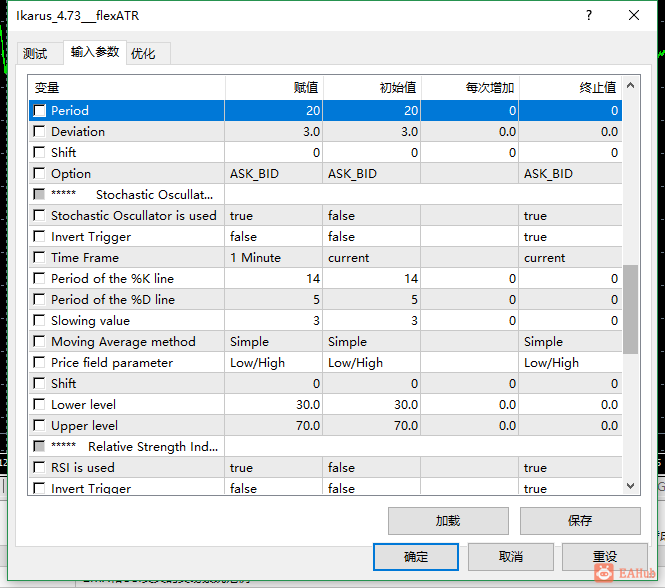Viewport: 665px width, 588px height.
Task: Enable Period of the %K line checkbox
Action: pyautogui.click(x=39, y=279)
